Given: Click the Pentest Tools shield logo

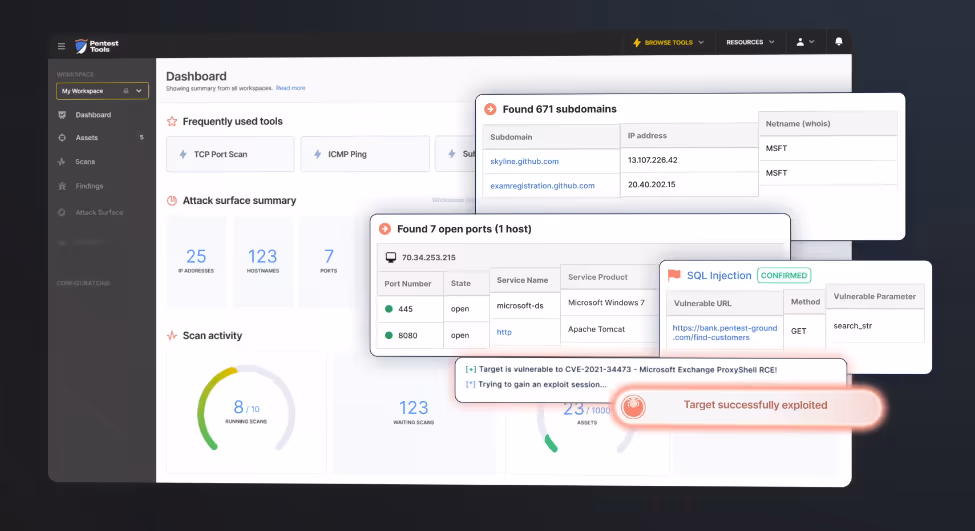Looking at the screenshot, I should tap(81, 46).
